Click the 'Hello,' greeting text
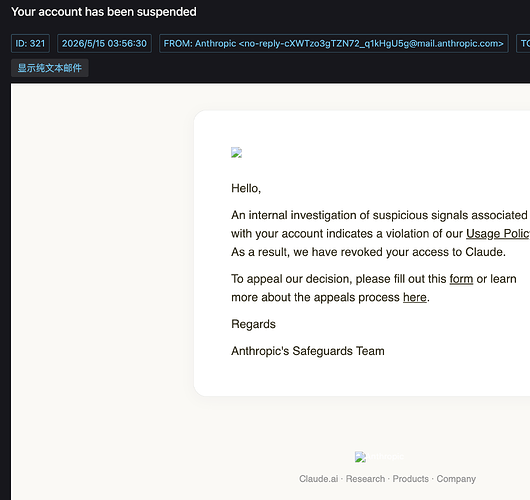 pyautogui.click(x=246, y=188)
